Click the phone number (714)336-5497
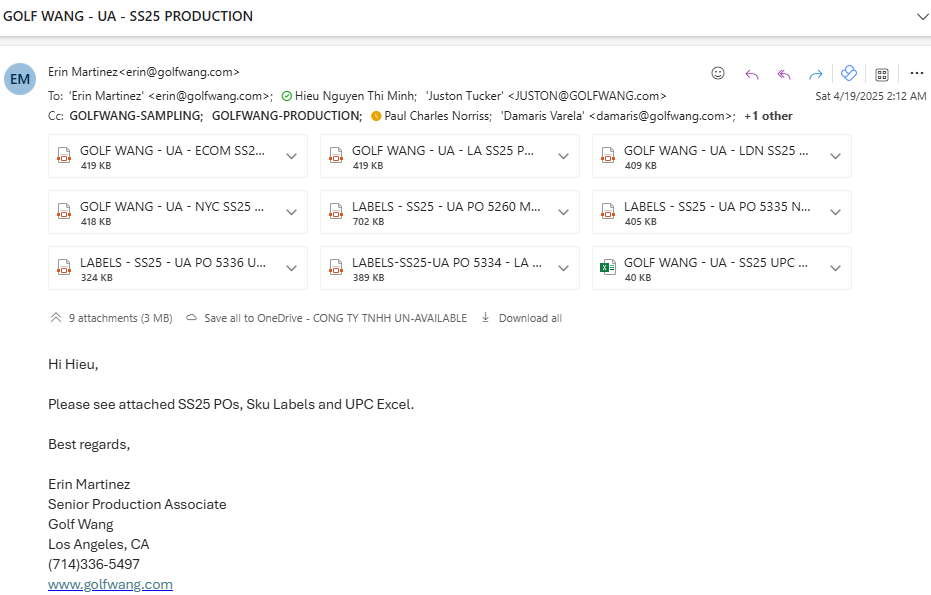Viewport: 931px width, 595px height. pos(94,564)
